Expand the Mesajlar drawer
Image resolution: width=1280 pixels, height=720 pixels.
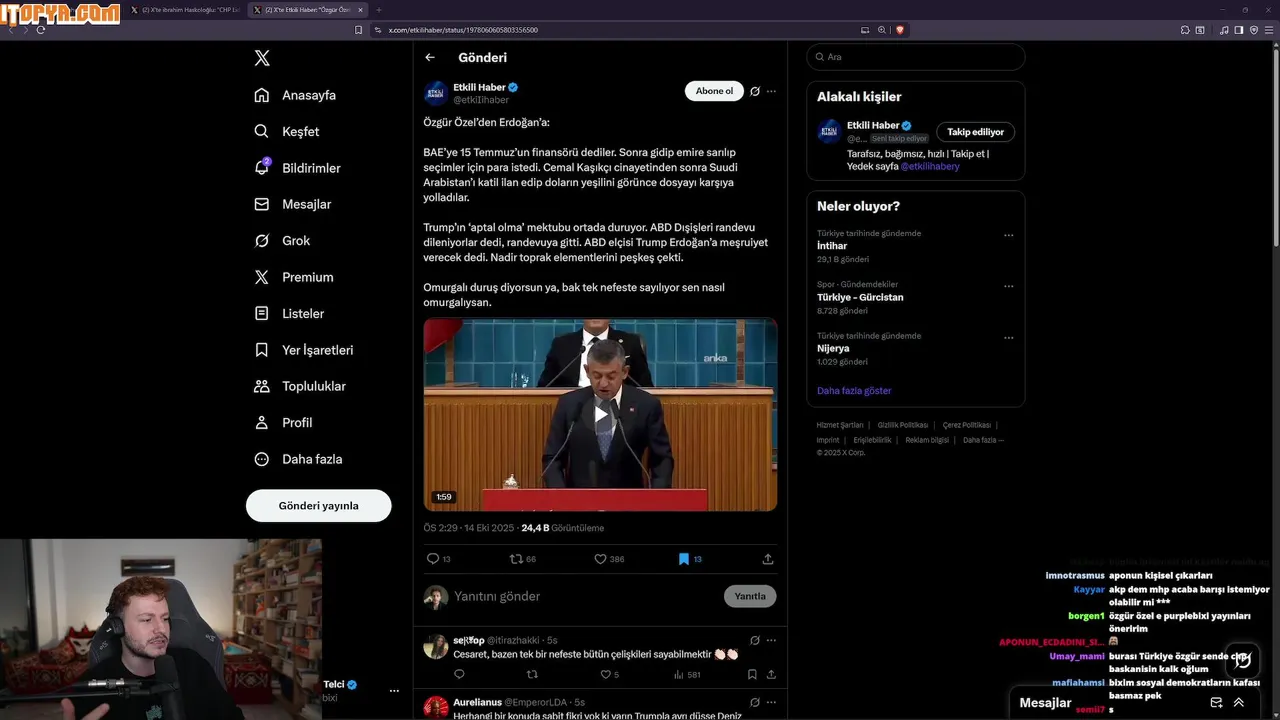click(1239, 703)
